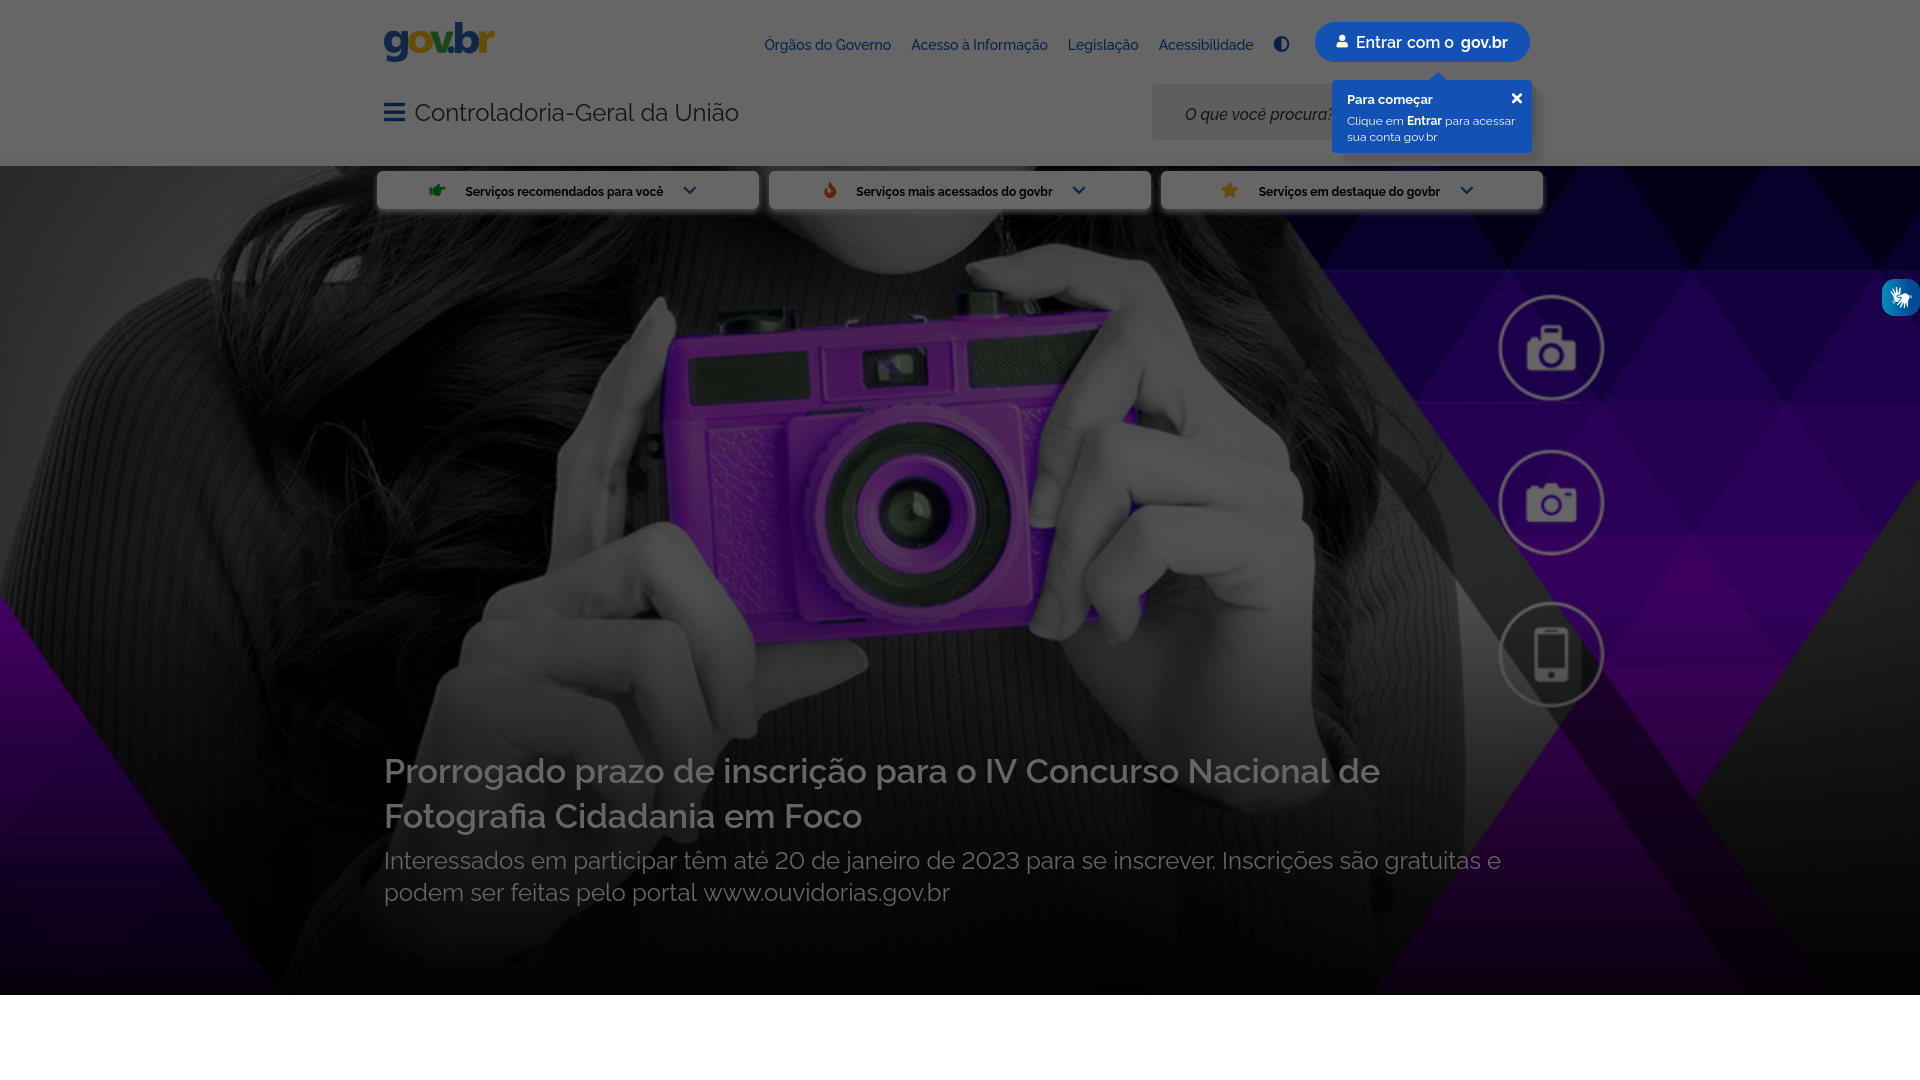Click the star icon in featured services
The width and height of the screenshot is (1920, 1080).
[1229, 190]
